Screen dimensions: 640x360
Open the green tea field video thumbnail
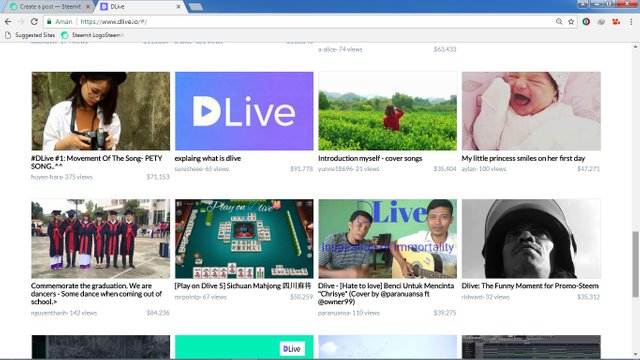tap(388, 111)
